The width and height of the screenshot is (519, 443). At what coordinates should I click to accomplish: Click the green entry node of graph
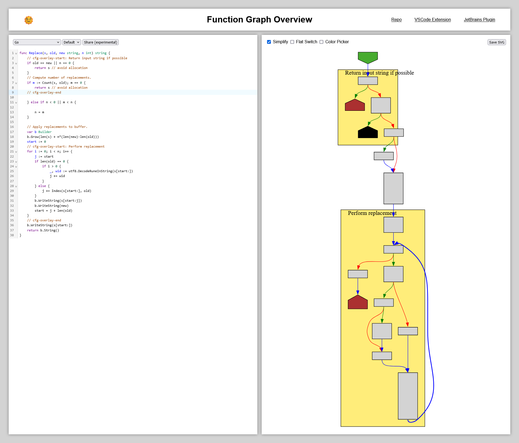(368, 57)
